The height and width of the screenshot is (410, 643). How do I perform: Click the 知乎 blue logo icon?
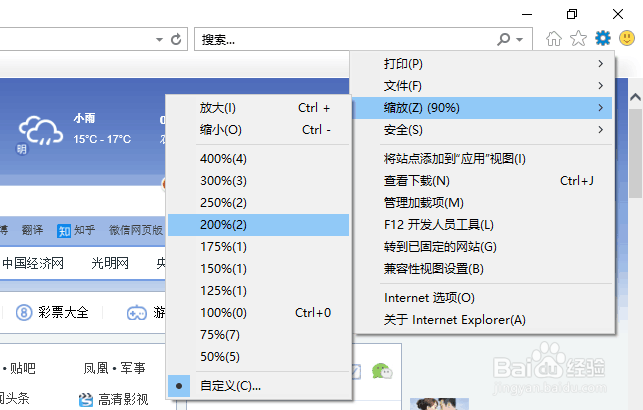[64, 231]
